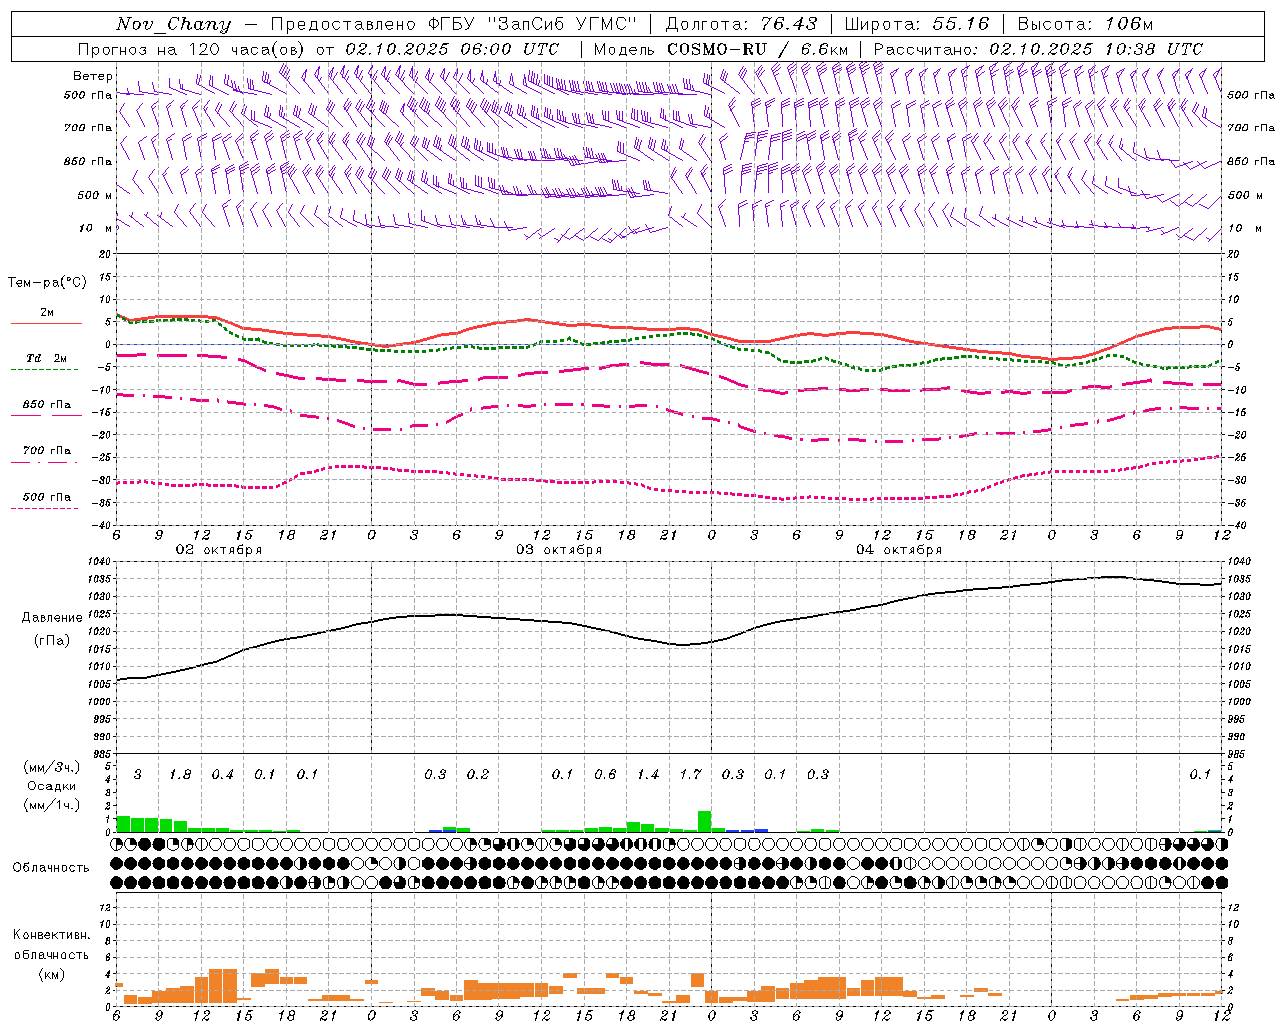Click the station name "Nov_Chany" in the header
Screen dimensions: 1280x1024
coord(173,24)
